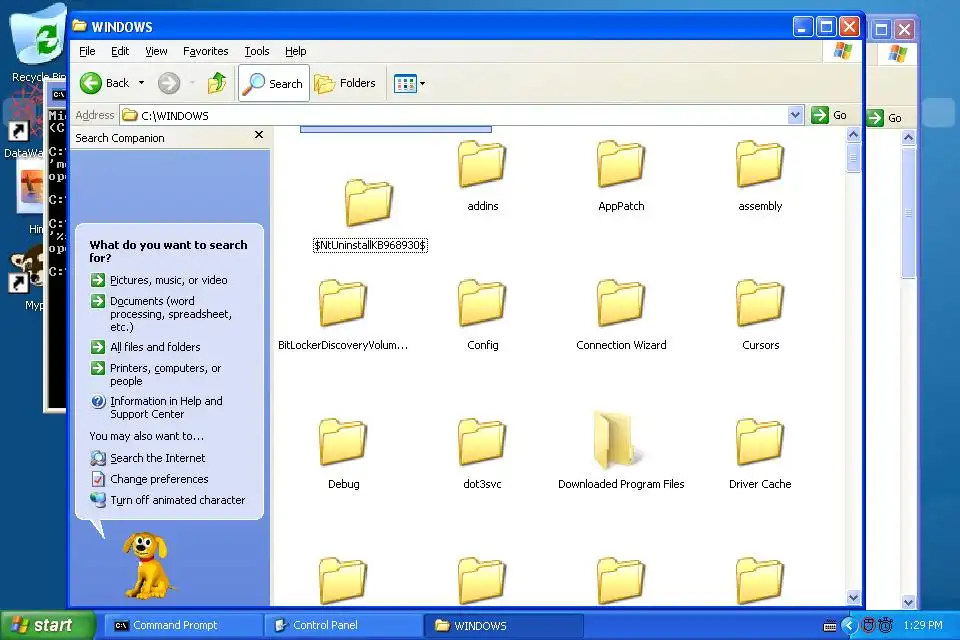Screen dimensions: 960x640
Task: Select the Cursors folder
Action: (760, 315)
